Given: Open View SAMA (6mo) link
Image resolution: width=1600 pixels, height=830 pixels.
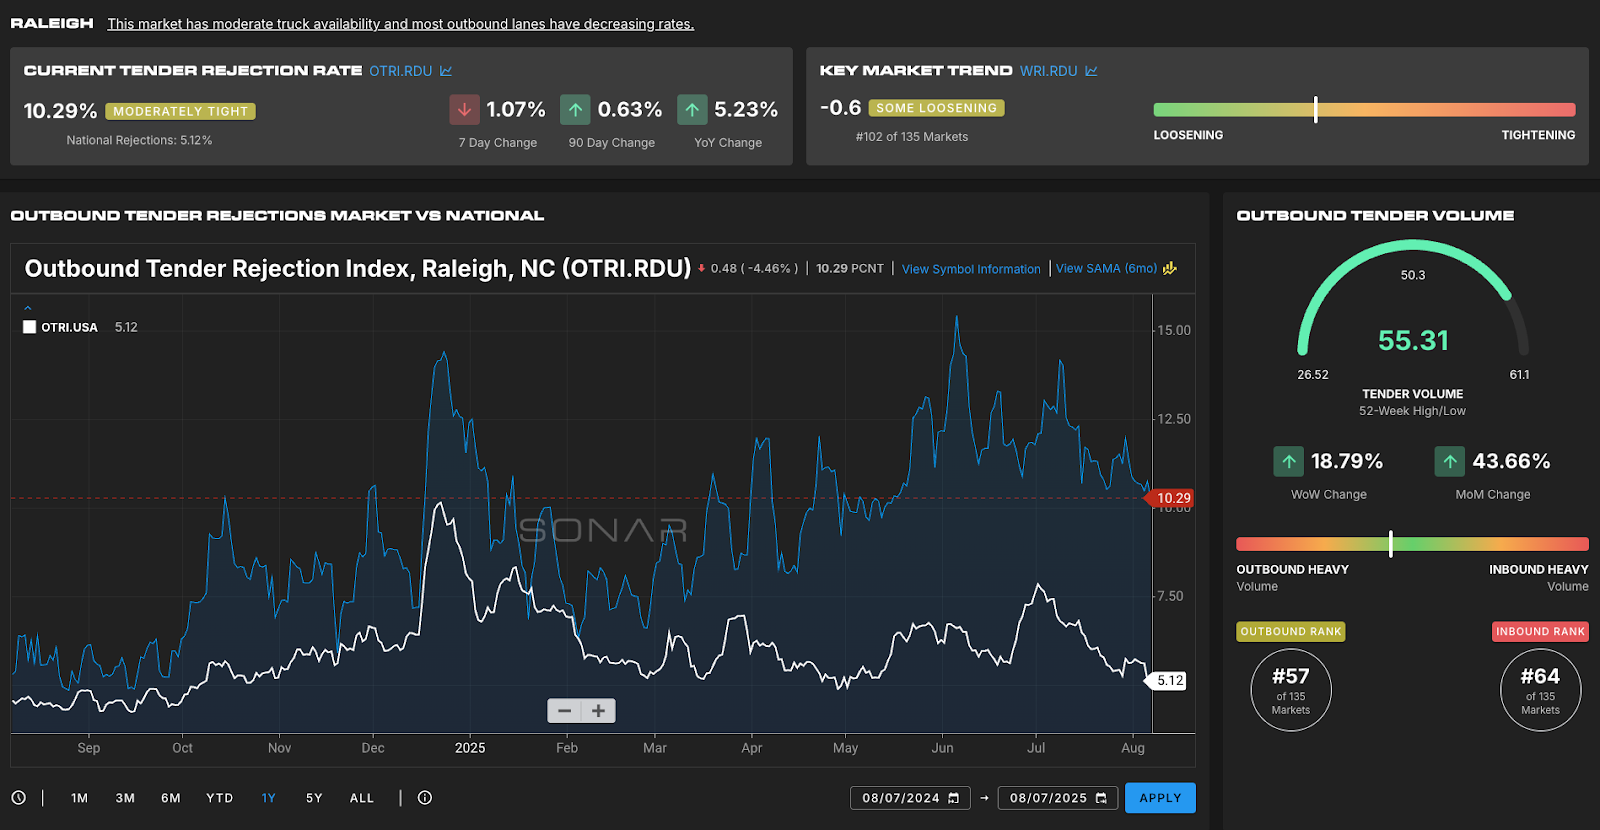Looking at the screenshot, I should (x=1106, y=268).
